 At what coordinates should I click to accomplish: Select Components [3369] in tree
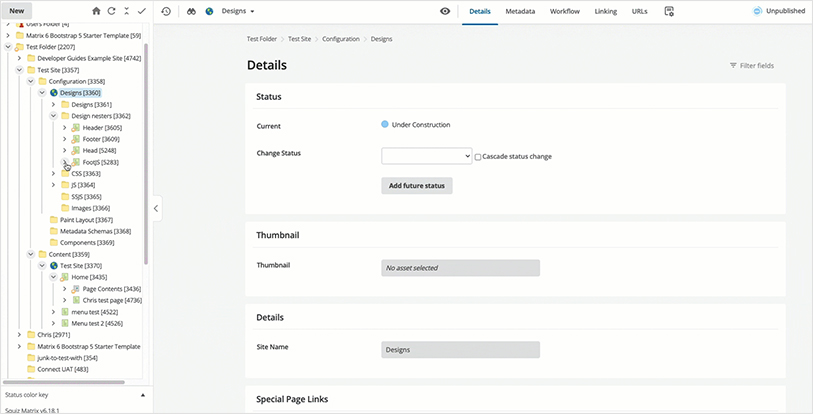[x=87, y=243]
